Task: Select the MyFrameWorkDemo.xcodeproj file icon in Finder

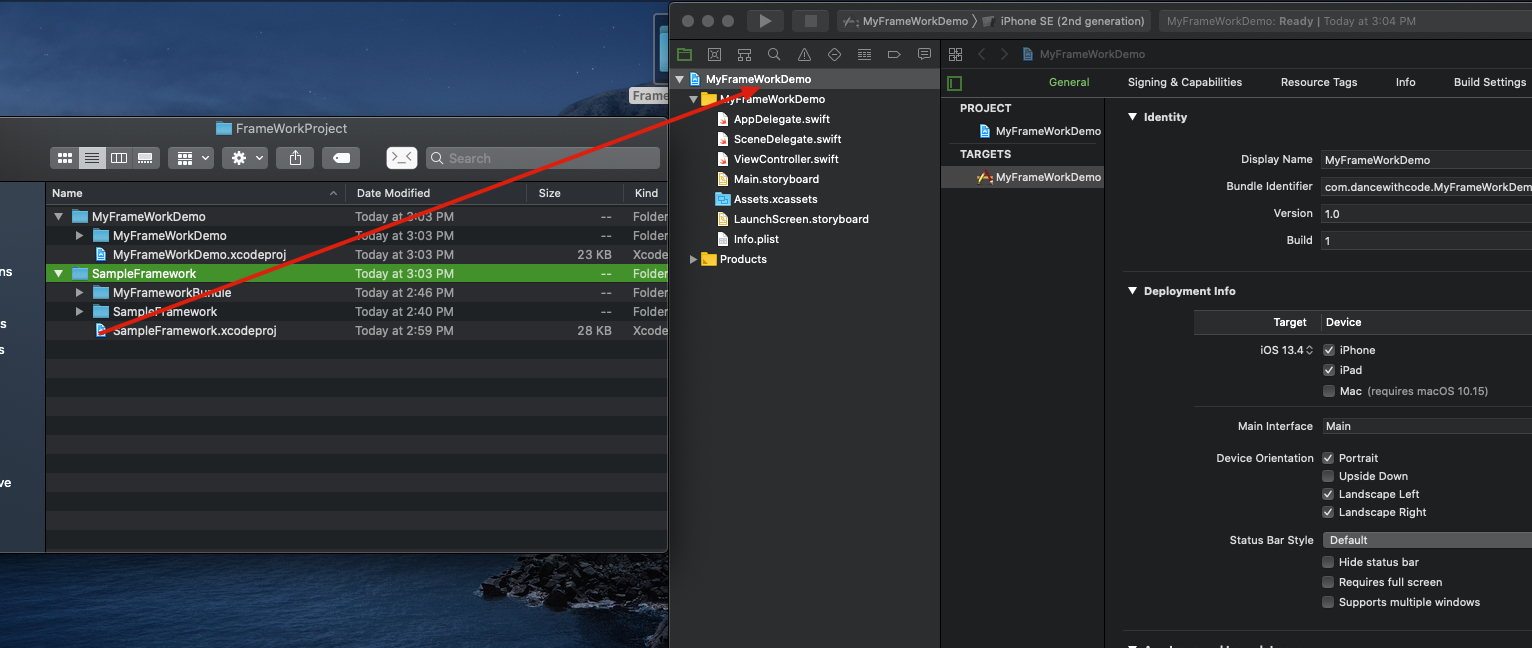Action: pos(101,255)
